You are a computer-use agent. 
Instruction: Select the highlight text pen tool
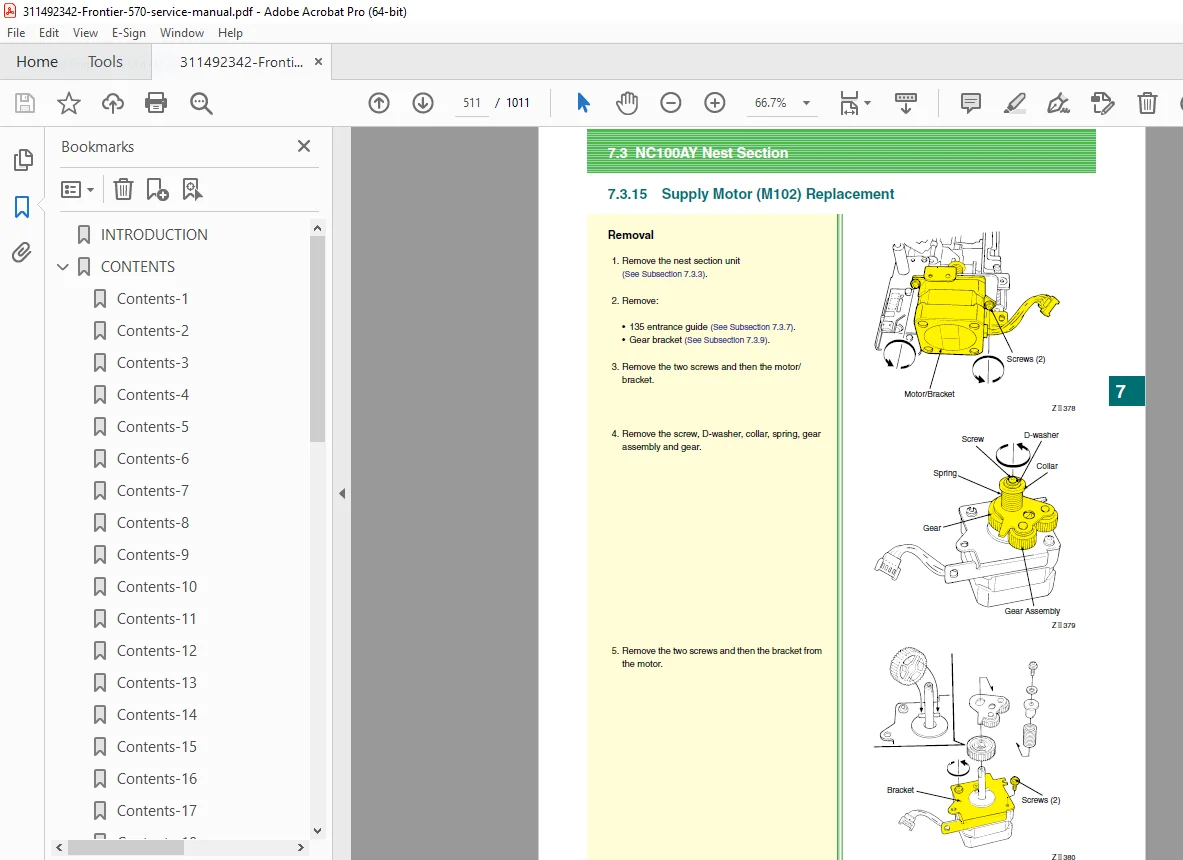pyautogui.click(x=1015, y=103)
